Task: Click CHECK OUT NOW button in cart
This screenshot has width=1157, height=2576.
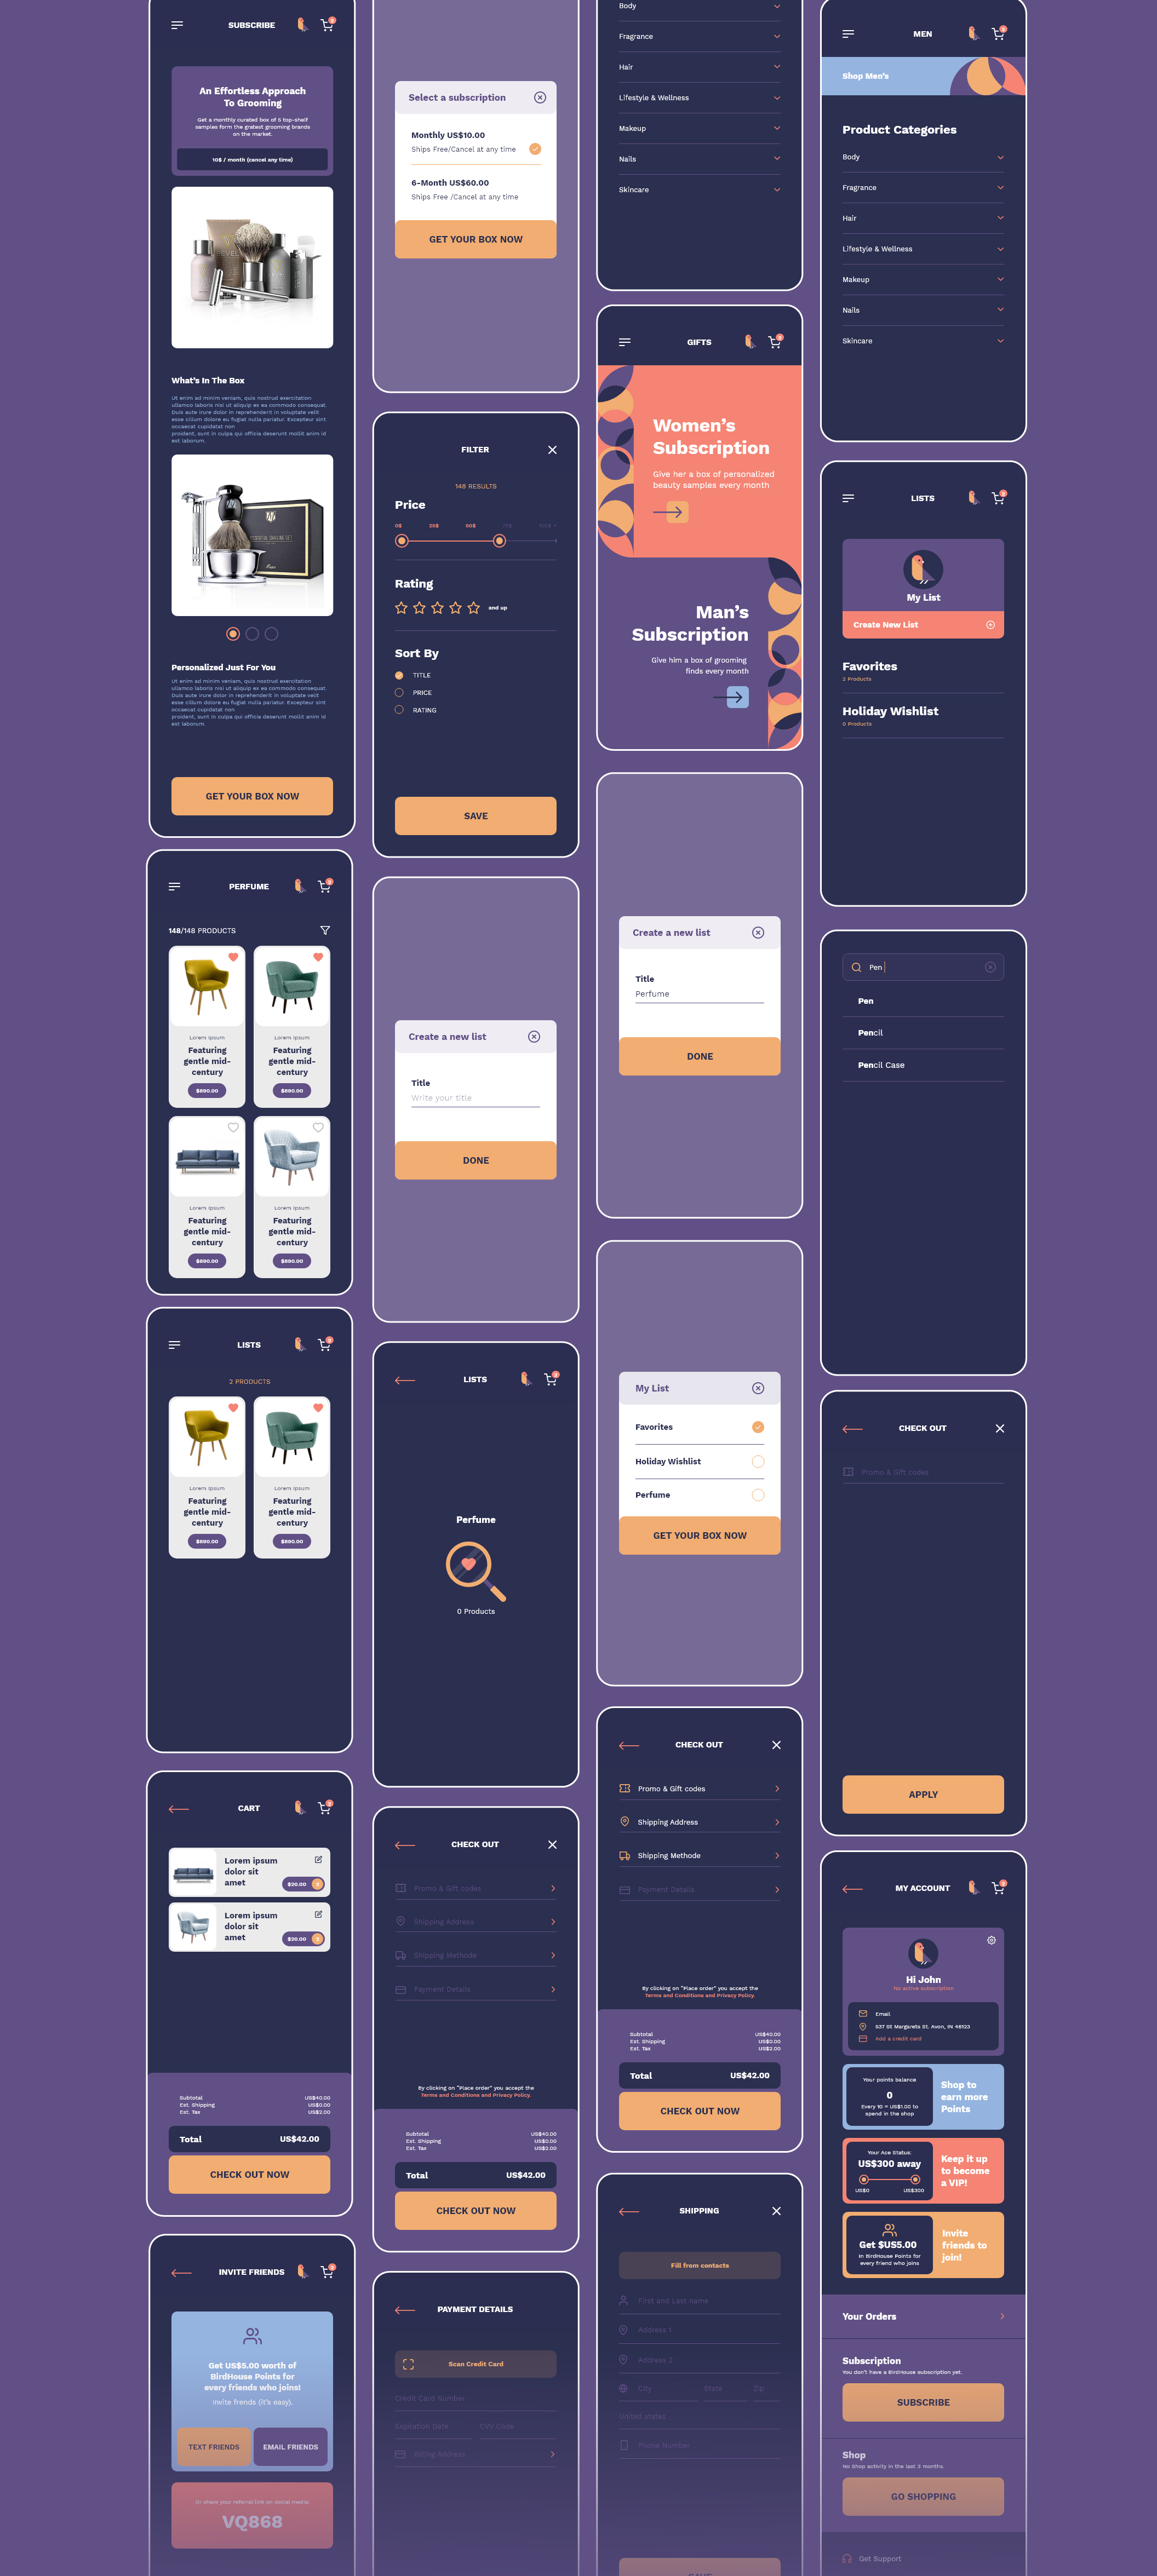Action: point(250,2173)
